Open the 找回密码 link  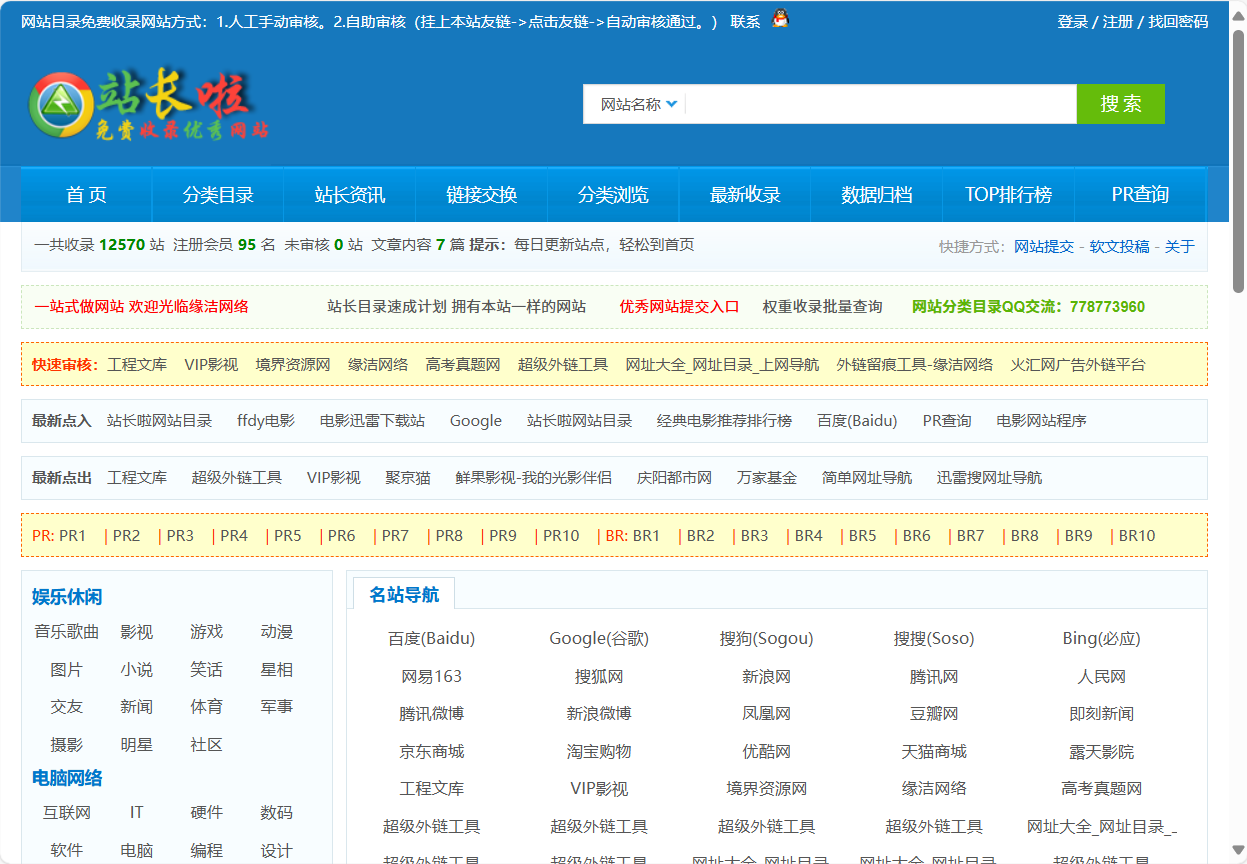click(1178, 21)
